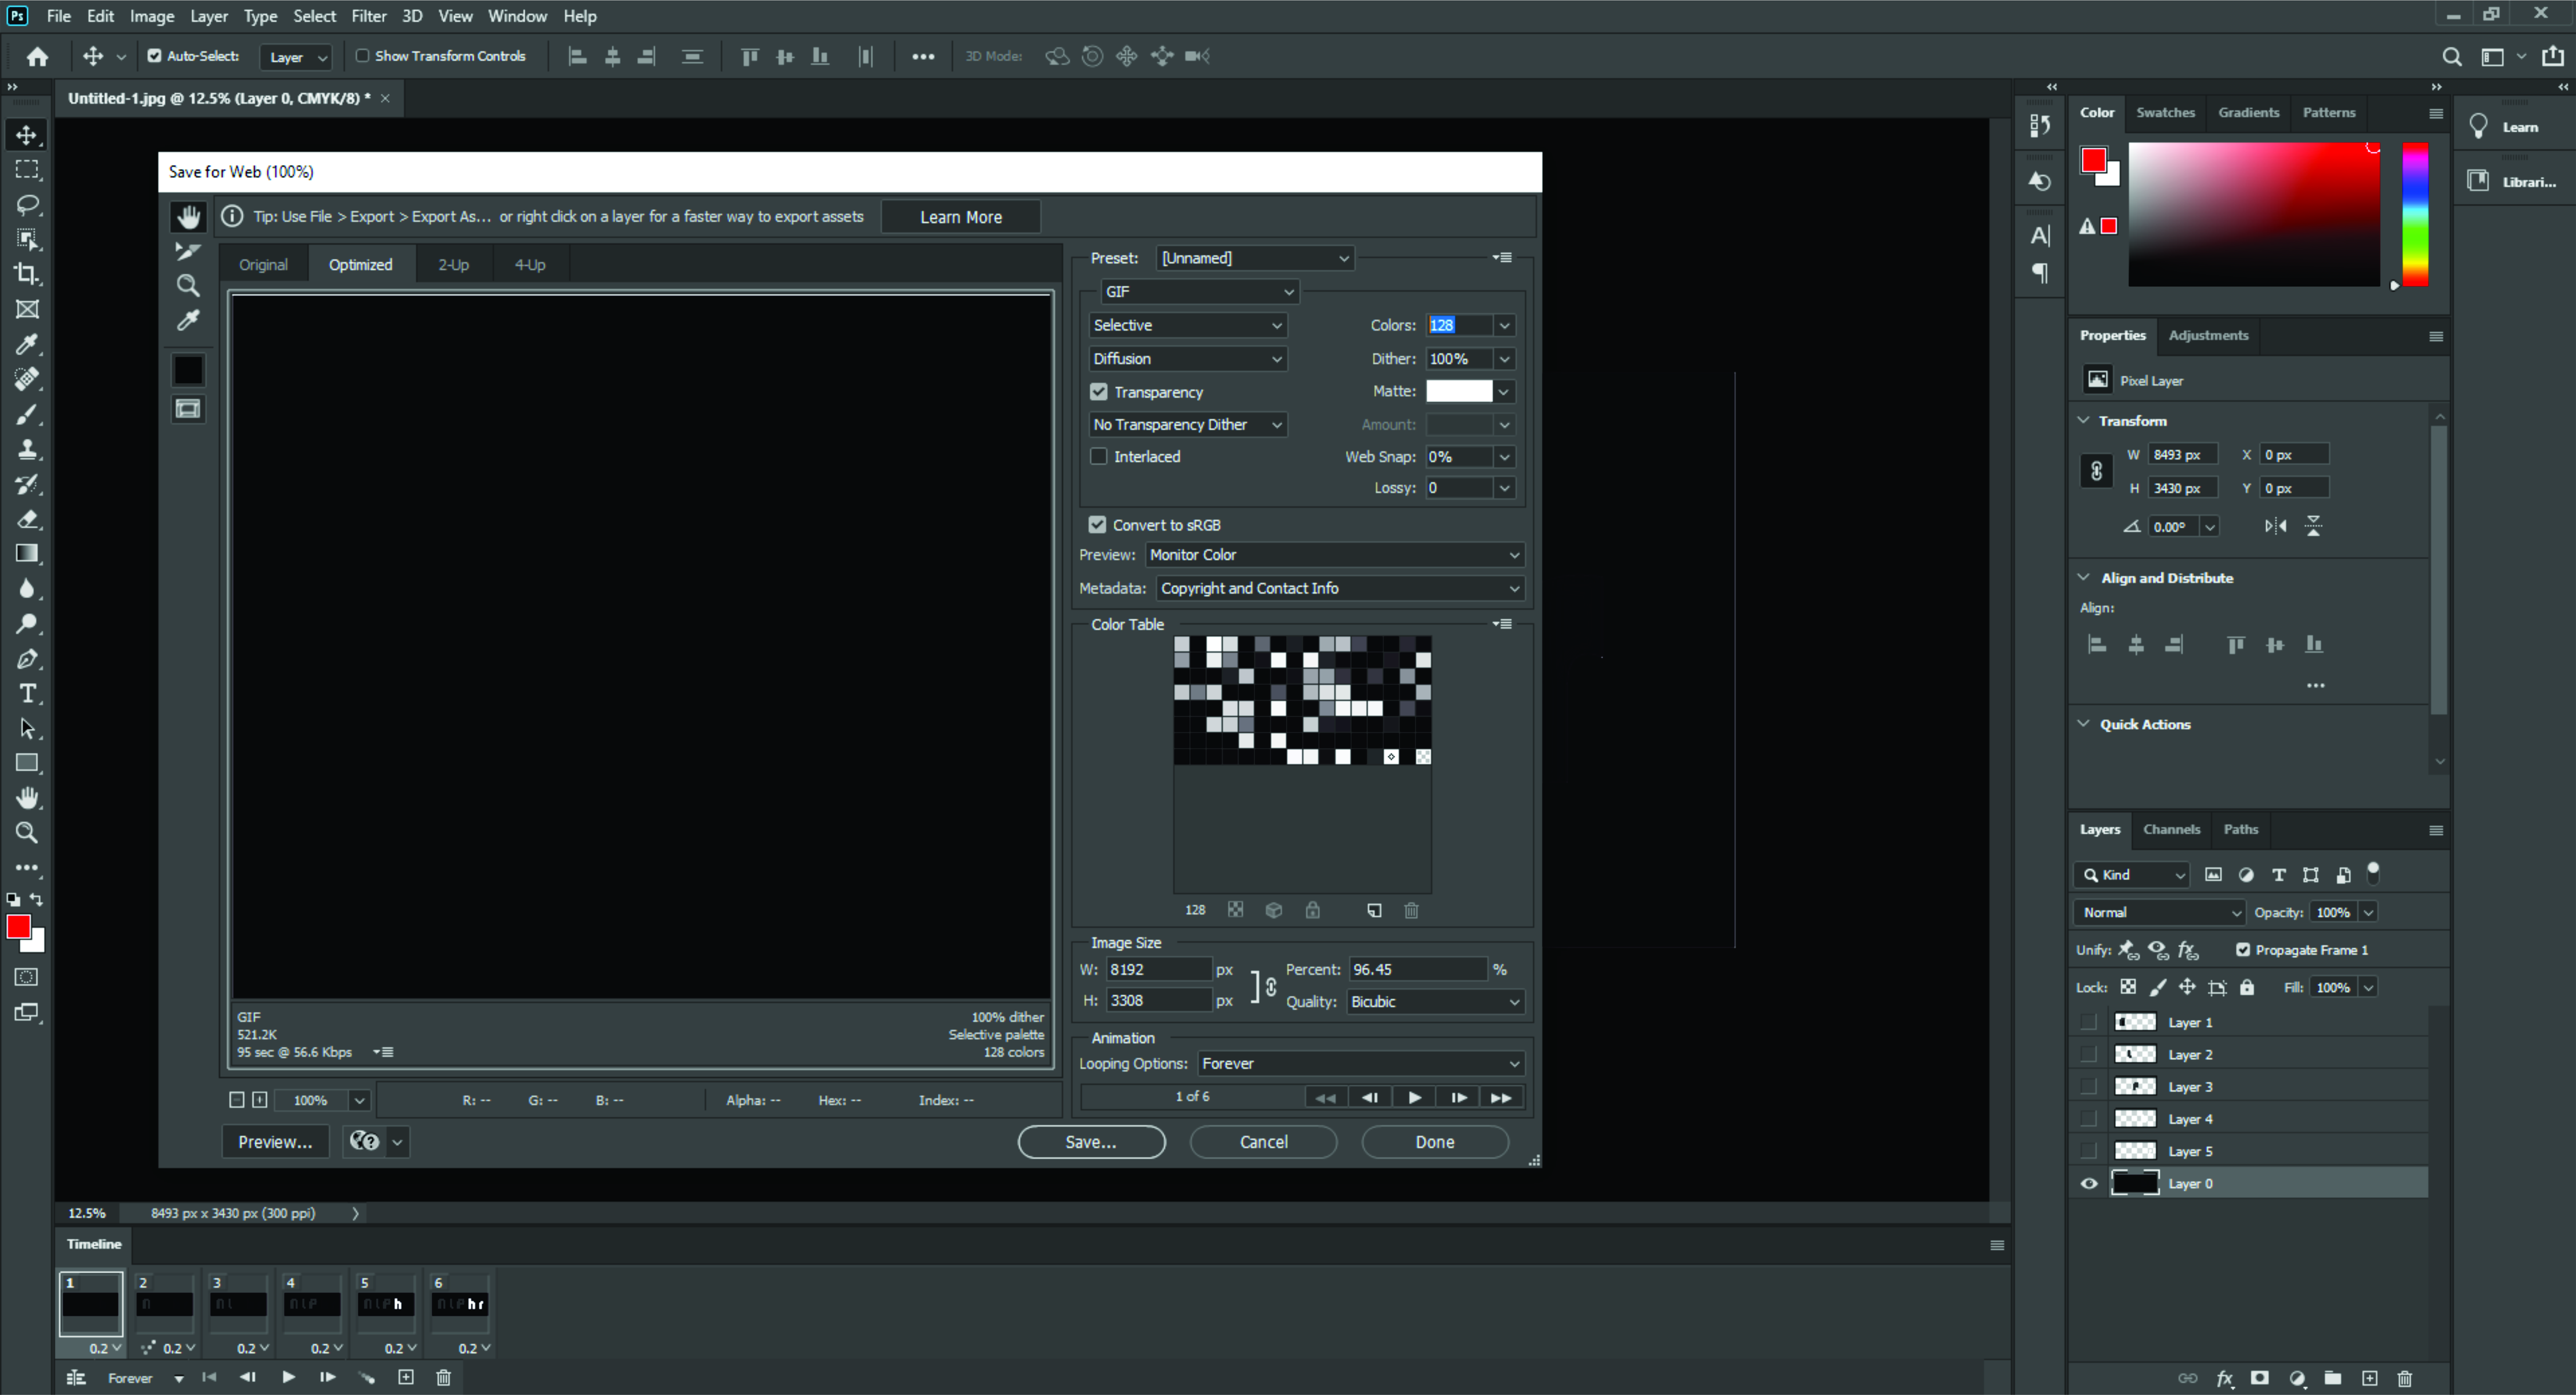Click the Save... button

coord(1090,1142)
